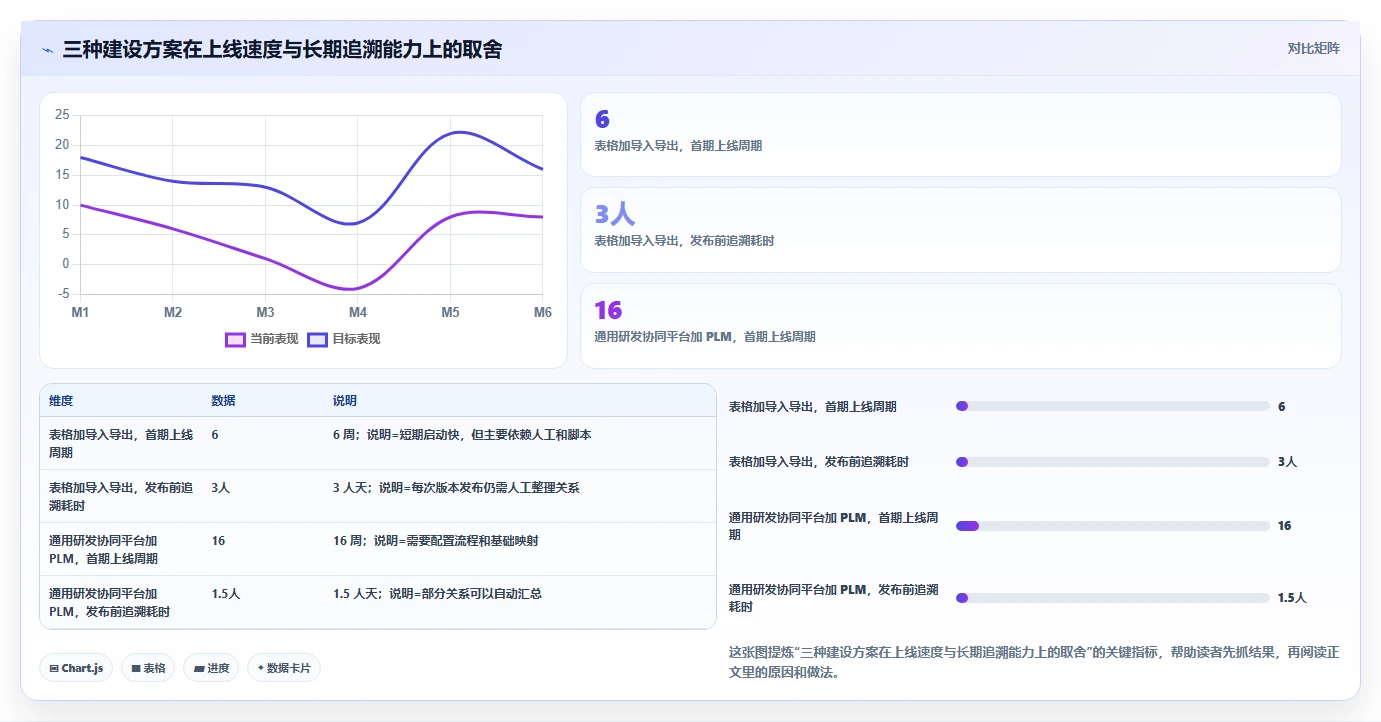Image resolution: width=1381 pixels, height=722 pixels.
Task: Click the M4 axis label on chart
Action: click(x=358, y=313)
